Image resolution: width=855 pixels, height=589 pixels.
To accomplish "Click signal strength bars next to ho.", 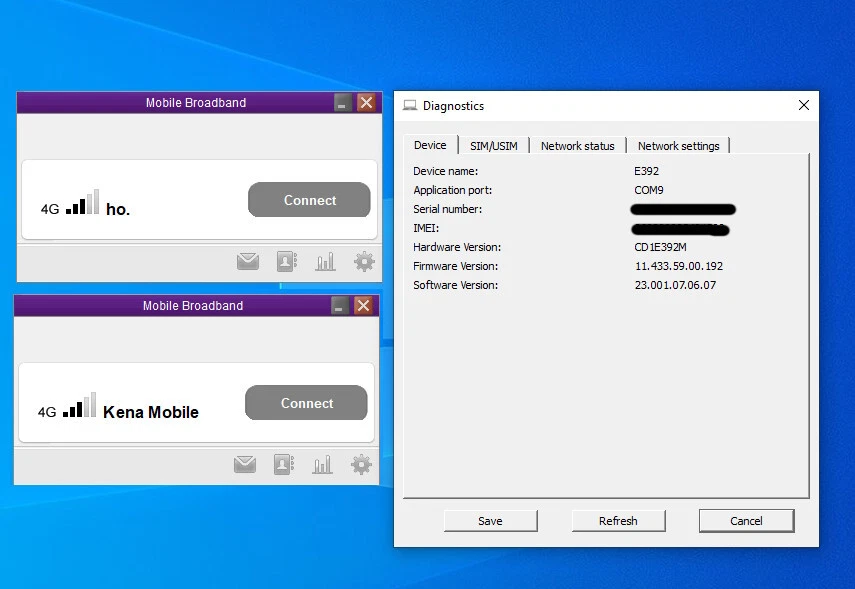I will tap(82, 202).
